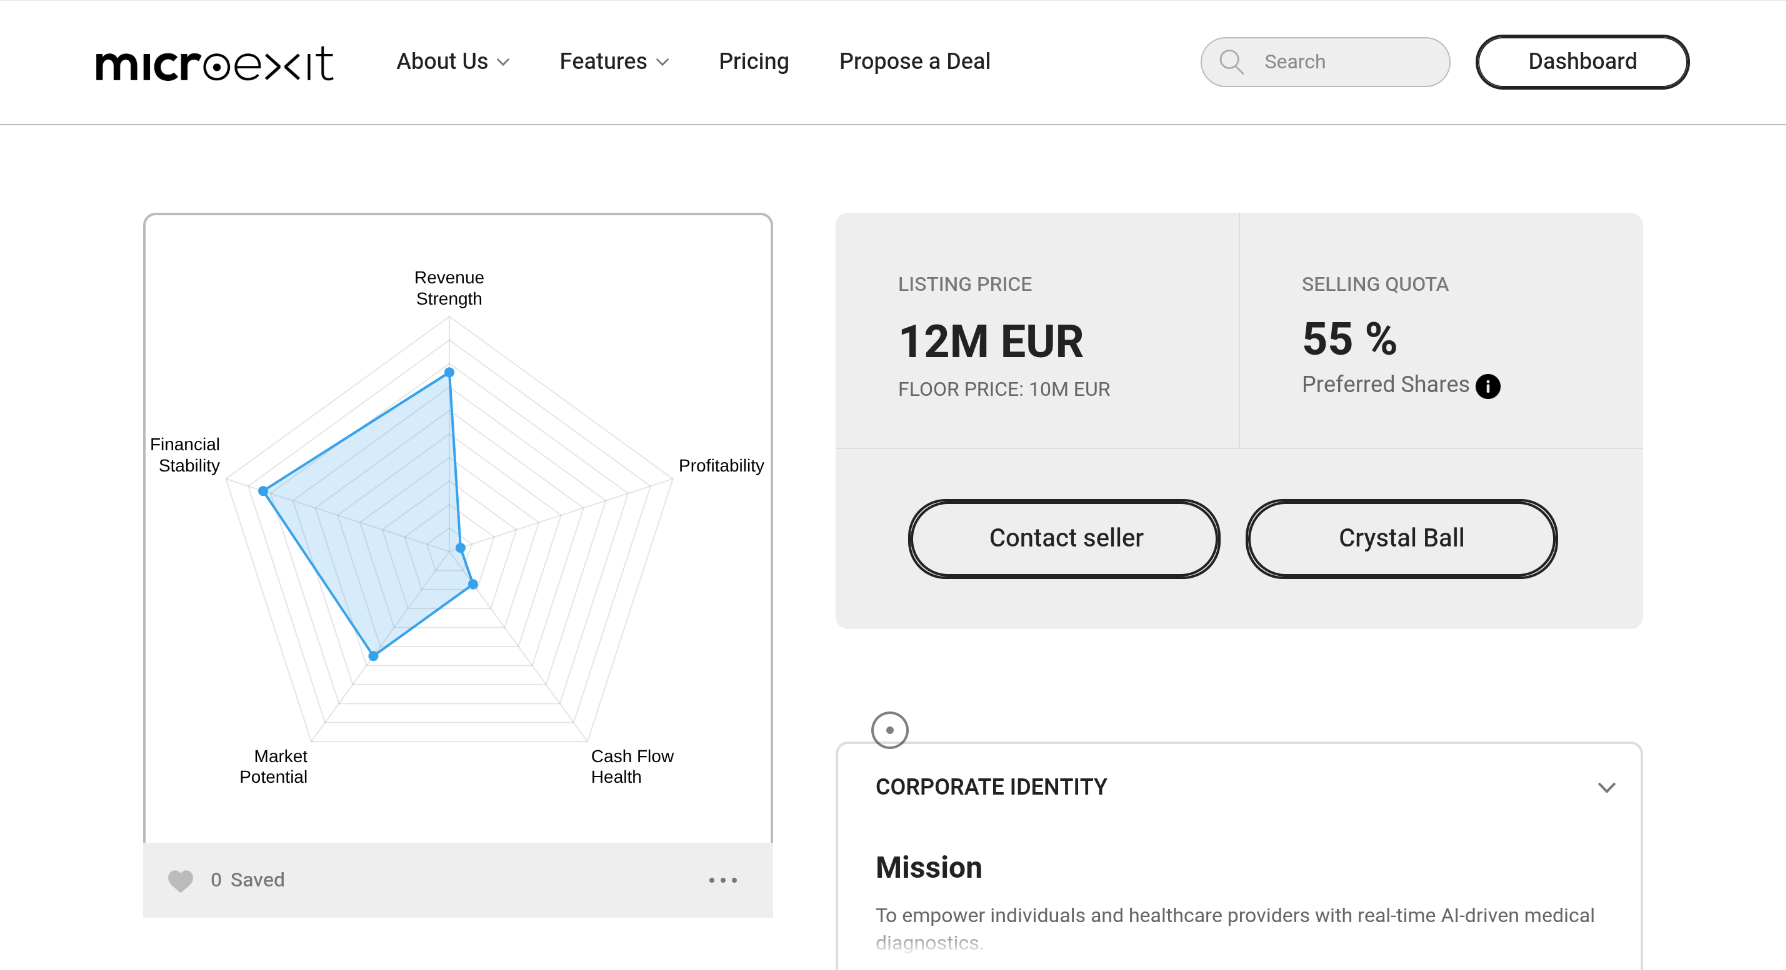Click the Revenue Strength data point
The image size is (1786, 970).
pyautogui.click(x=449, y=372)
